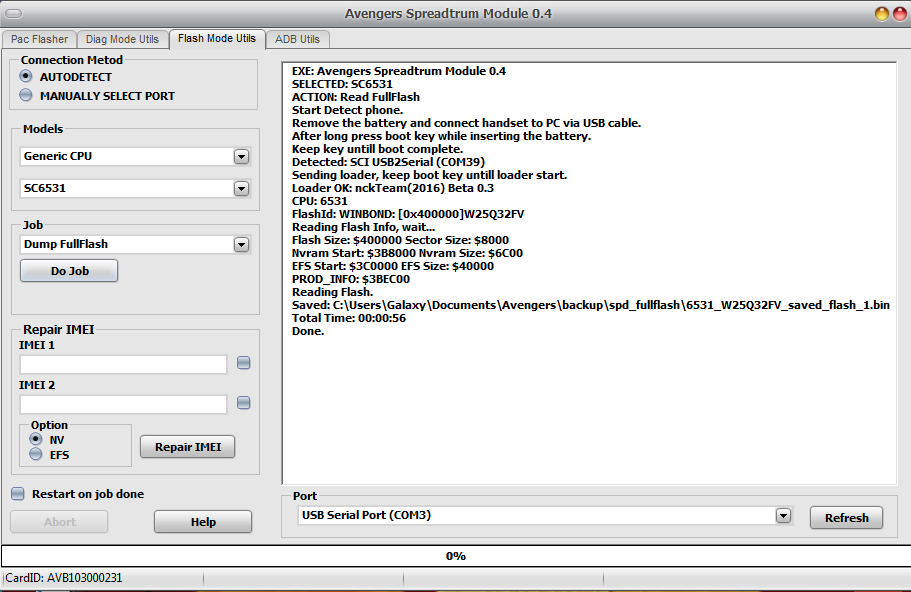Tick the checkbox next to IMEI 2
Image resolution: width=911 pixels, height=592 pixels.
pyautogui.click(x=243, y=403)
